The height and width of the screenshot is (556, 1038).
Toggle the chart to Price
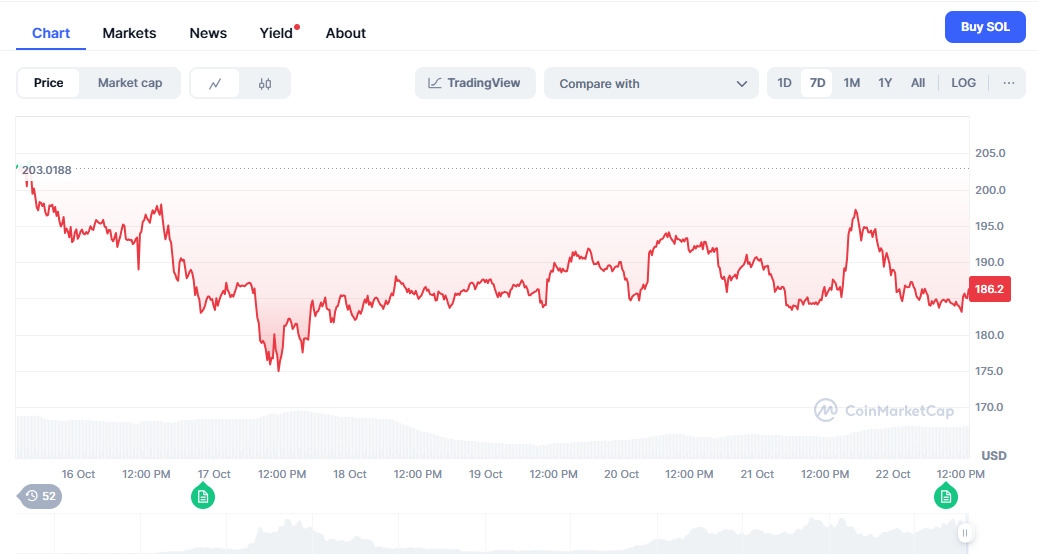pyautogui.click(x=48, y=83)
